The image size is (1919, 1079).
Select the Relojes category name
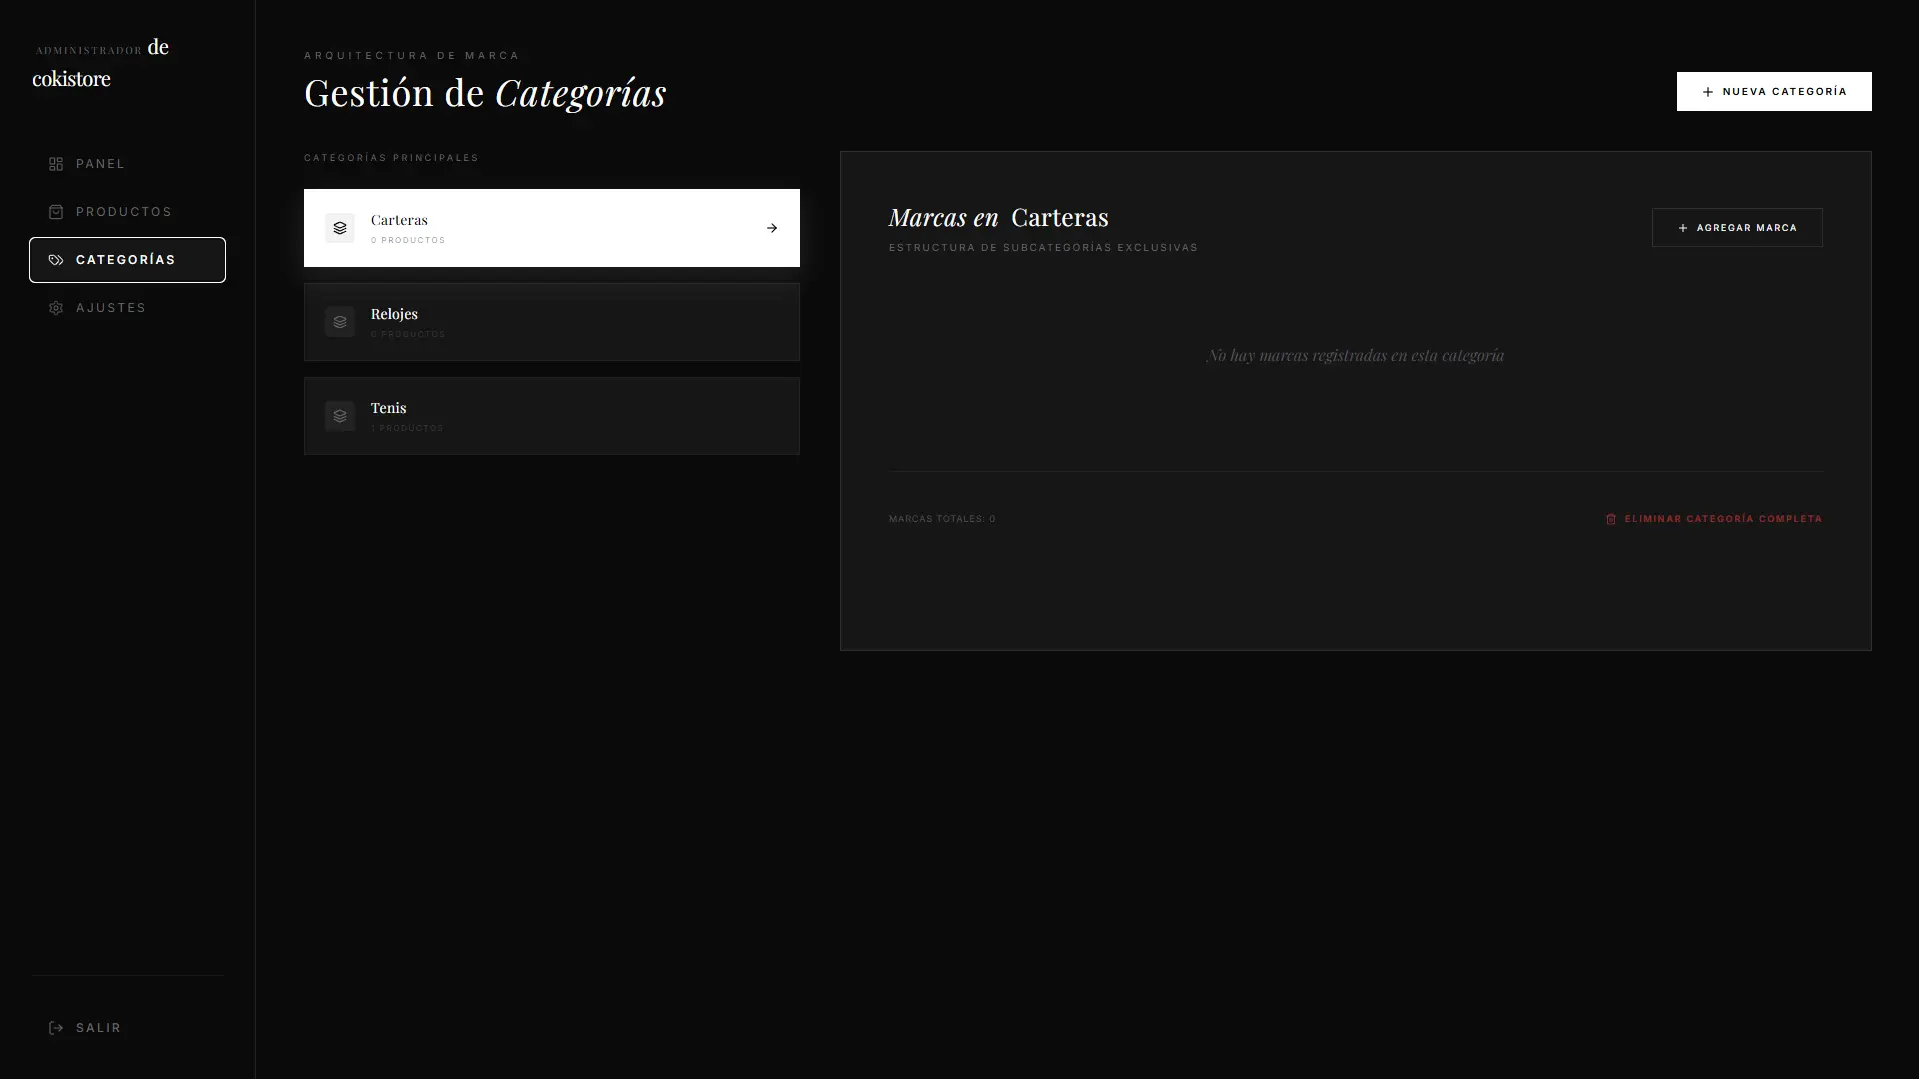click(394, 314)
